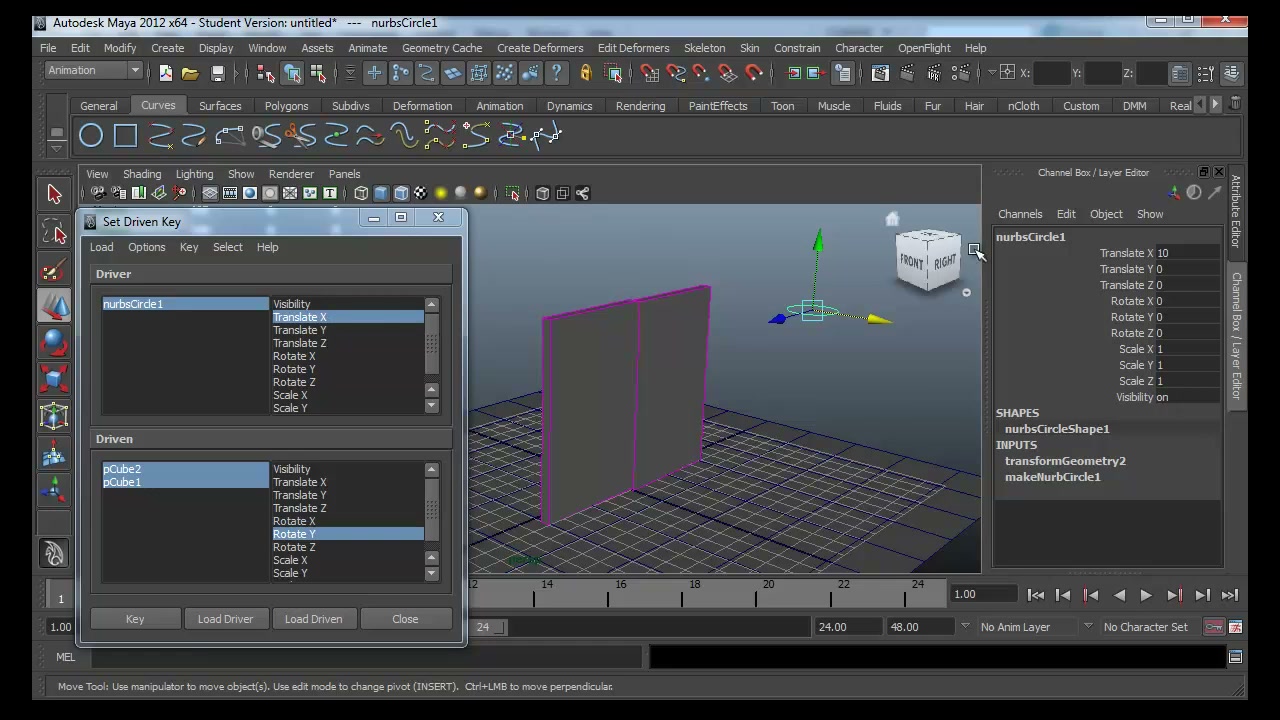Open the Create Deformers menu

(540, 48)
